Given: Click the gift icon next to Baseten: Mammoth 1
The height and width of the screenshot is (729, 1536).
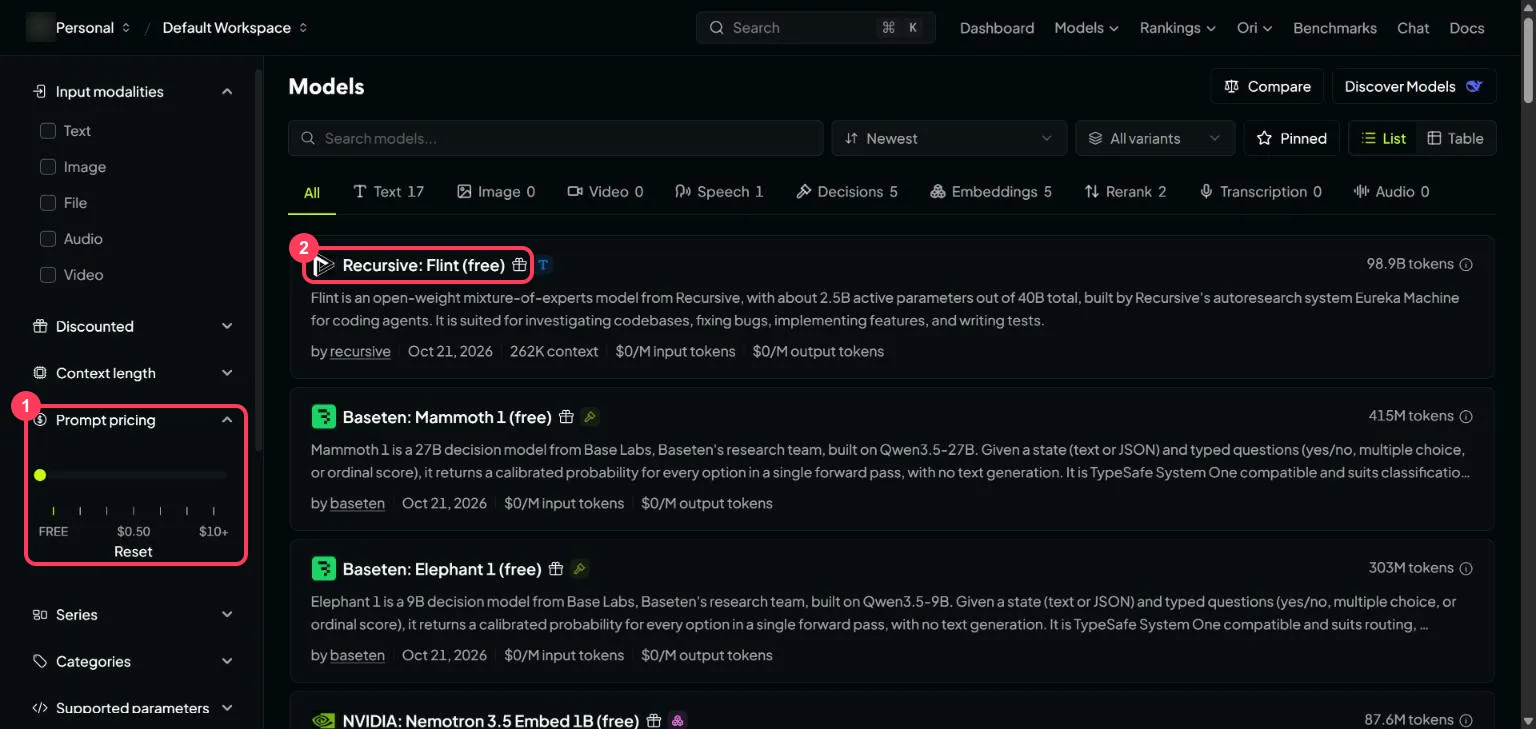Looking at the screenshot, I should 566,417.
